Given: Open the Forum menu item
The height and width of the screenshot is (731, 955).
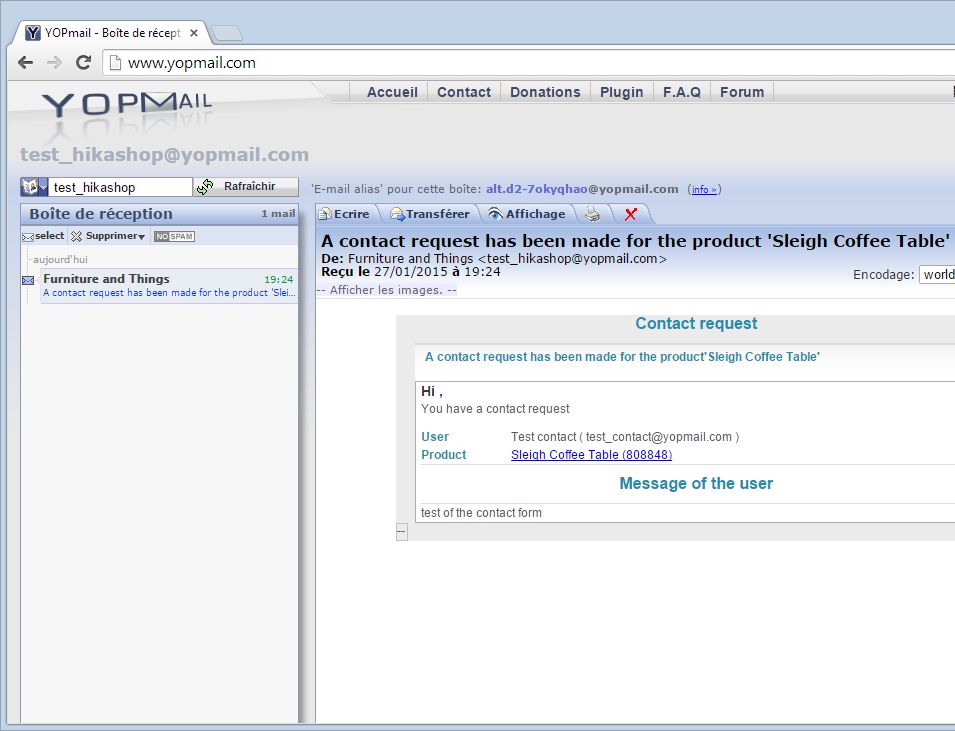Looking at the screenshot, I should pyautogui.click(x=742, y=92).
